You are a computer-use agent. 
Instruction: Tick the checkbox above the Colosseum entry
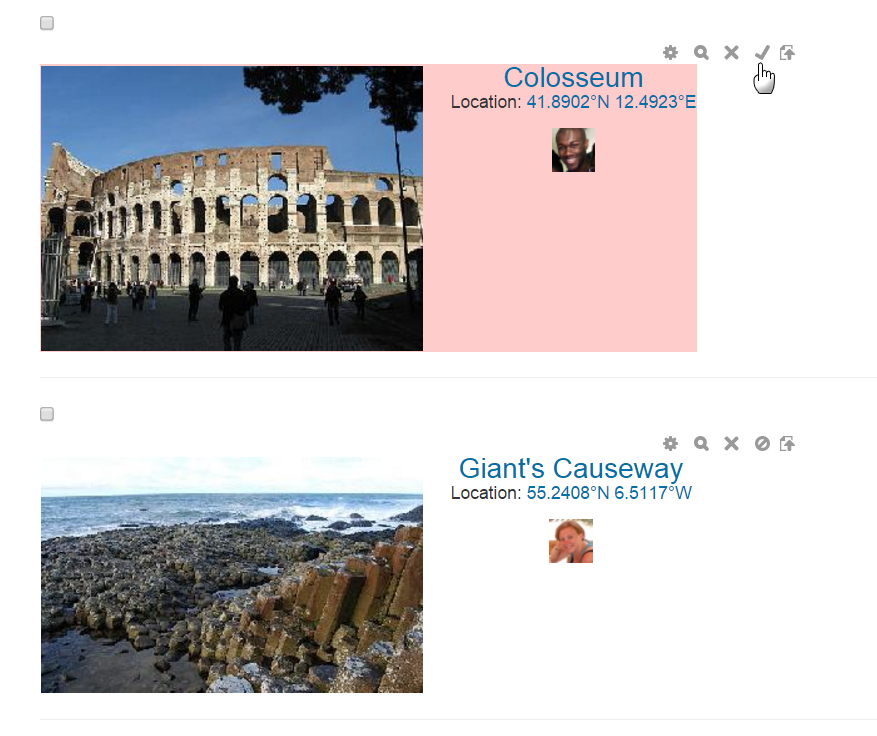point(47,23)
